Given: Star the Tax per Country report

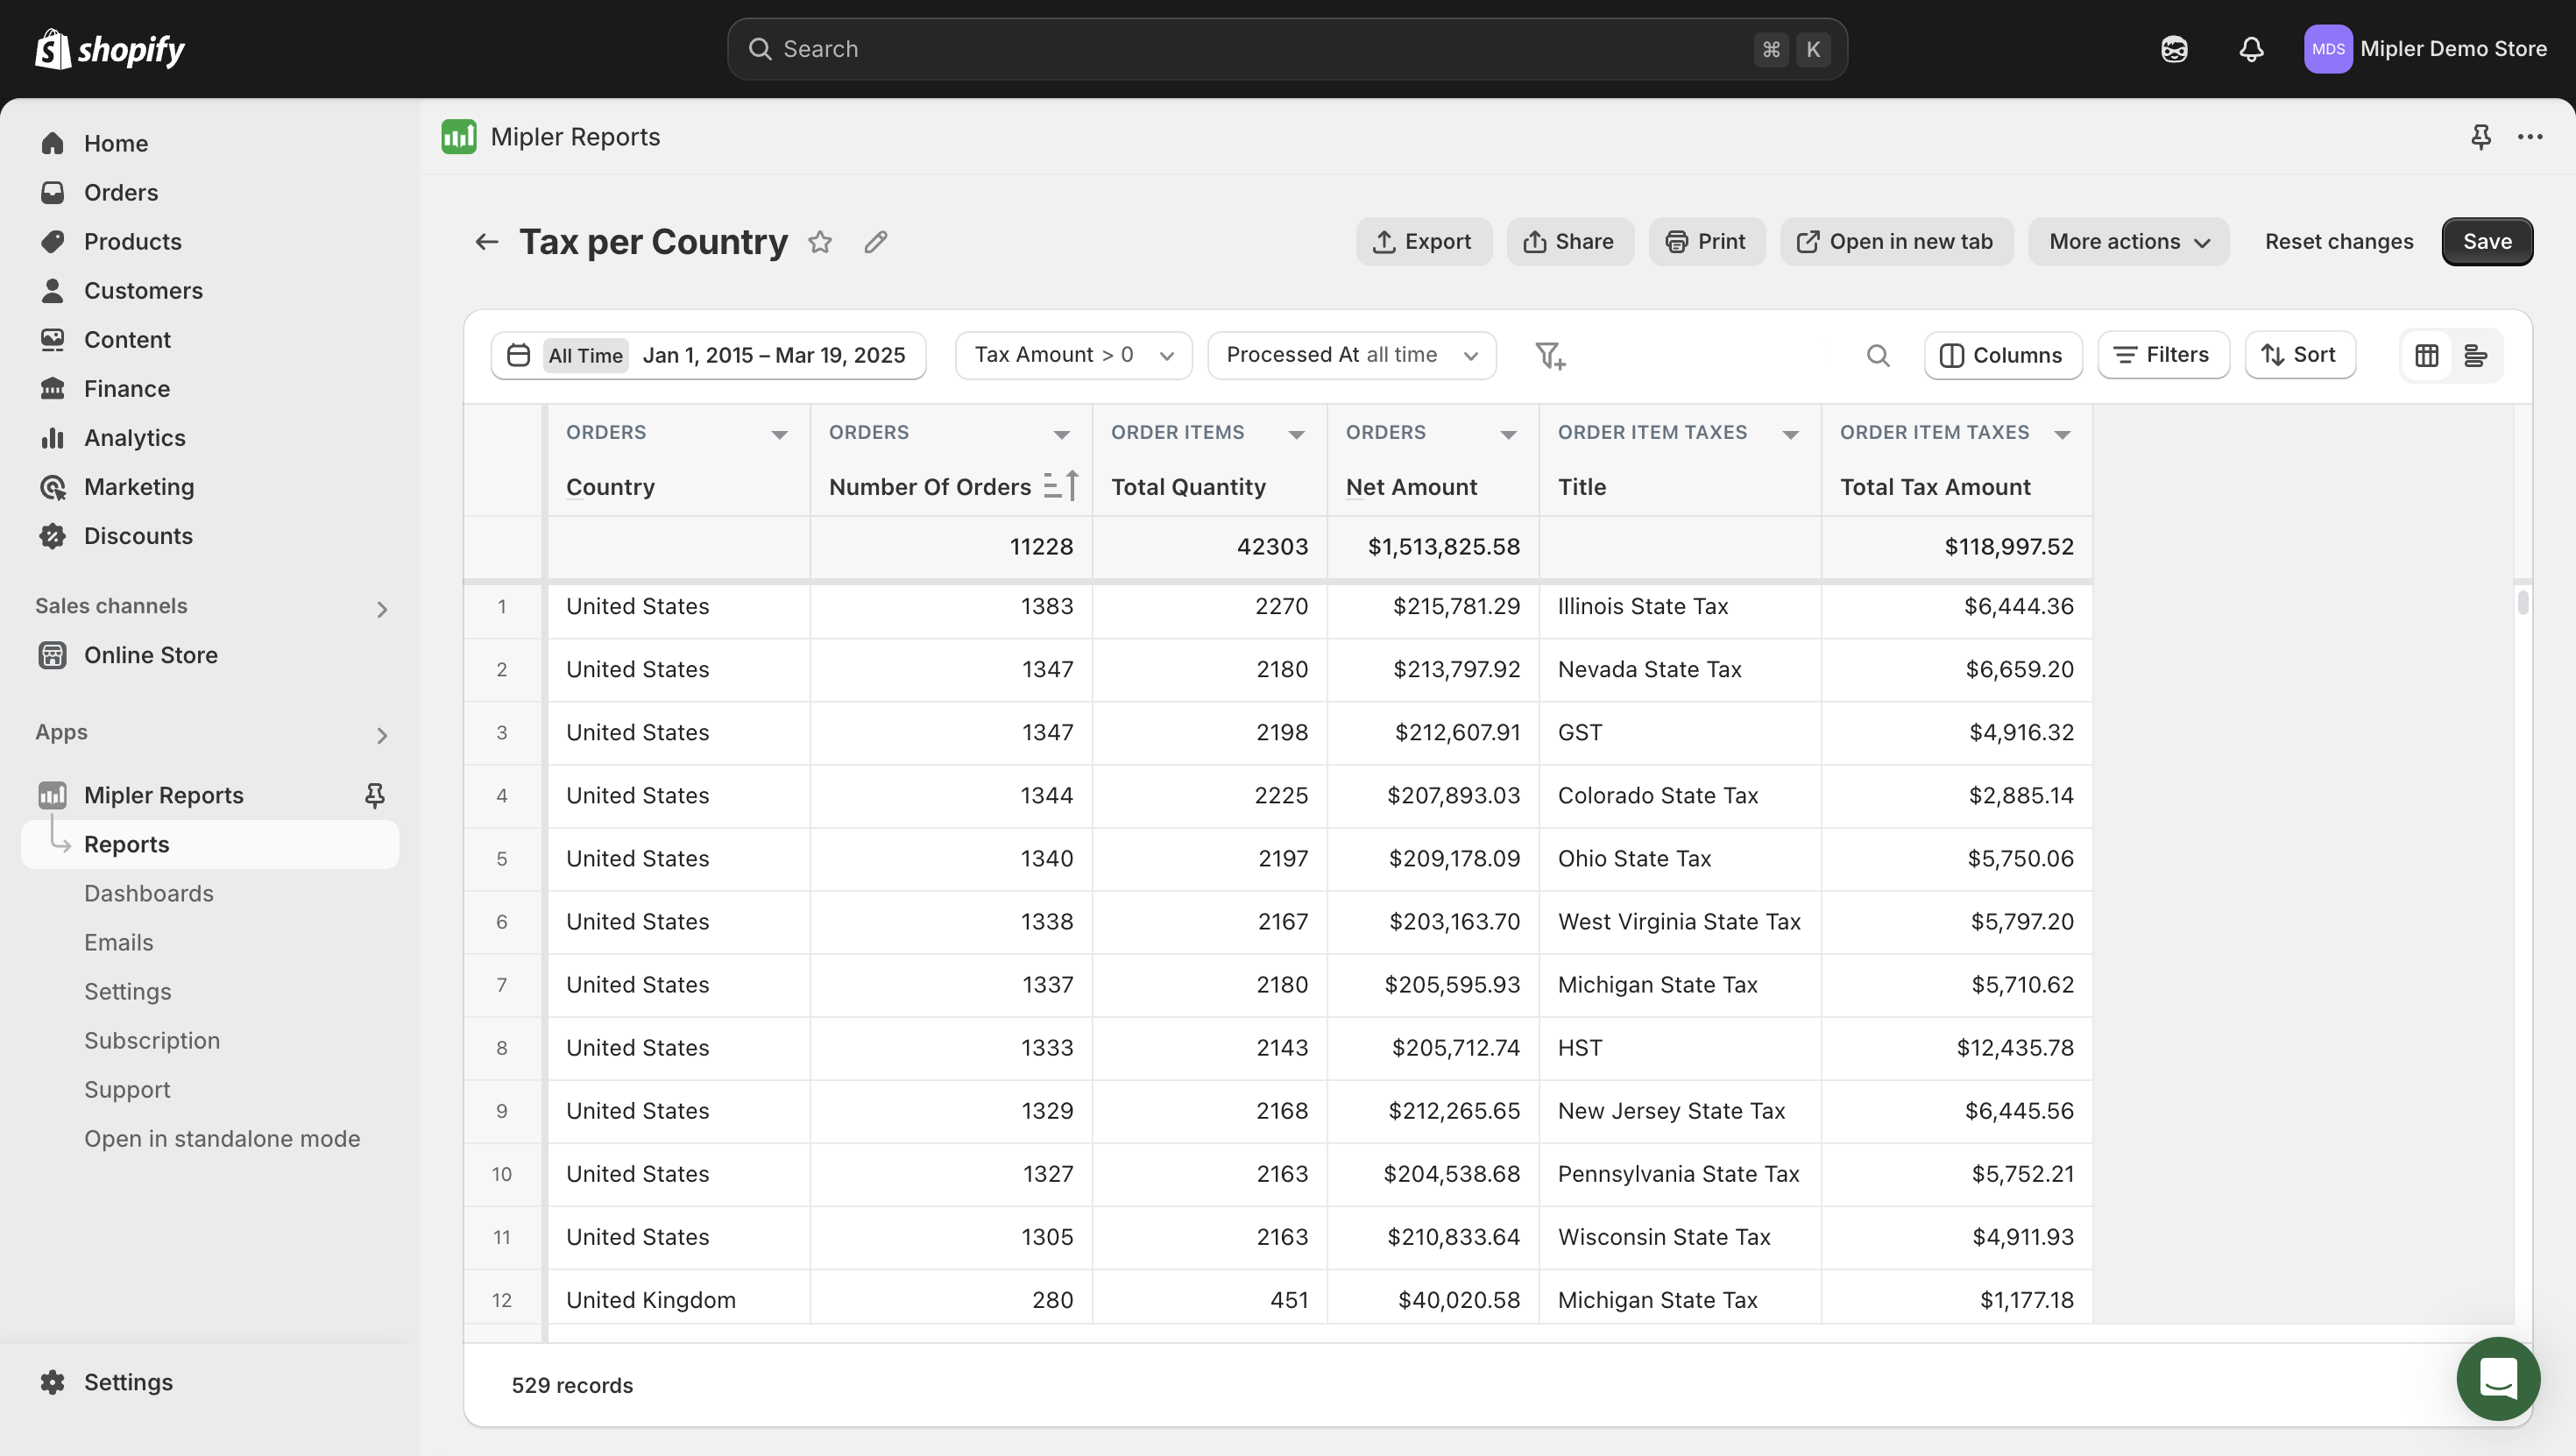Looking at the screenshot, I should point(820,242).
